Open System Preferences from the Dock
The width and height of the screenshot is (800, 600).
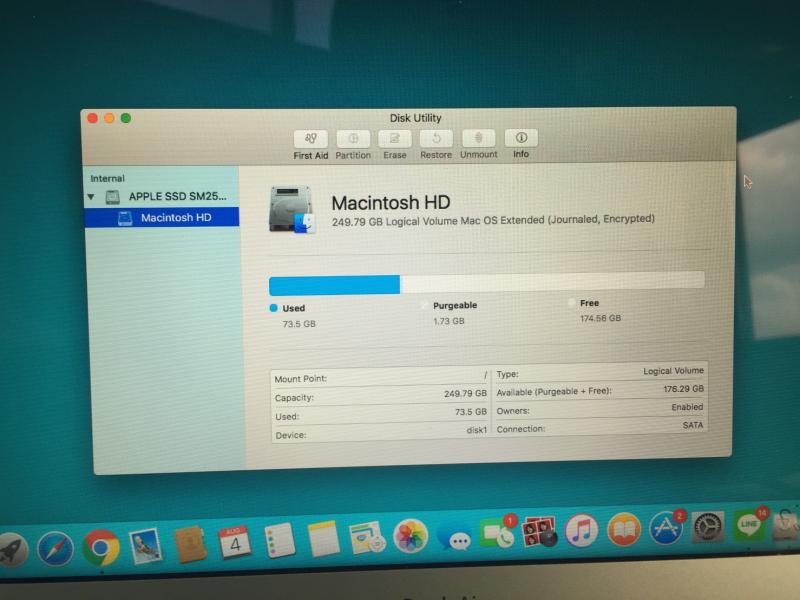tap(707, 527)
